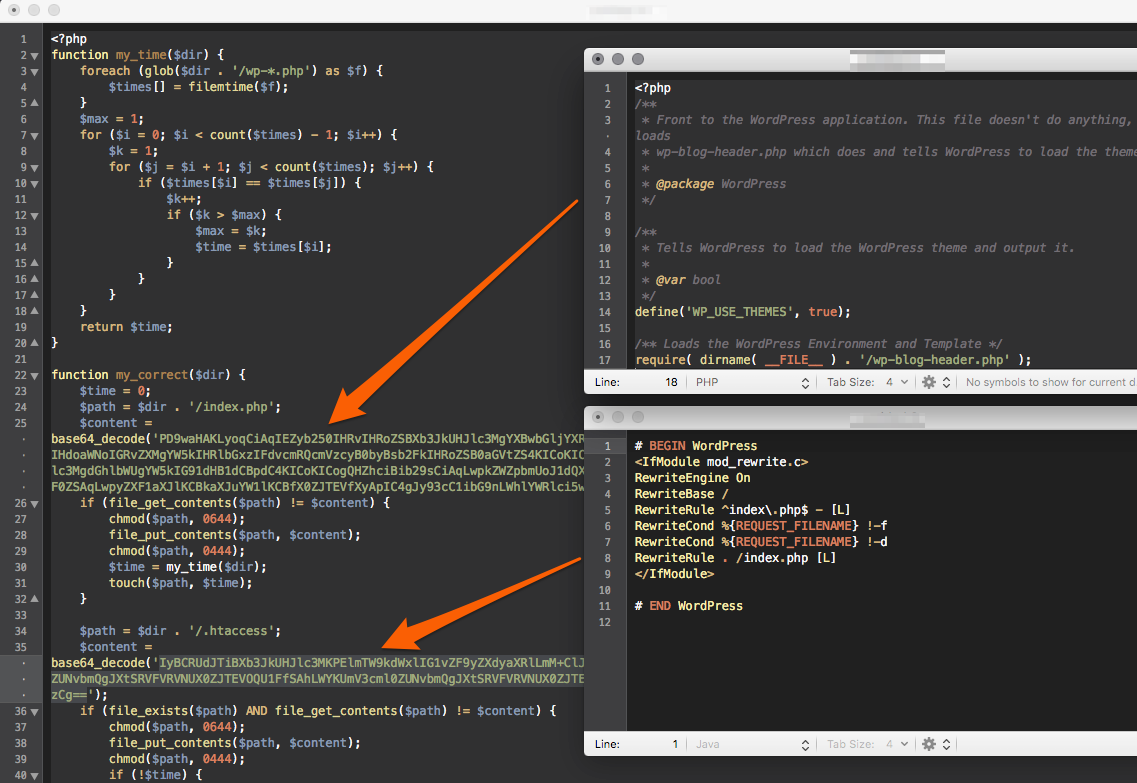Image resolution: width=1137 pixels, height=783 pixels.
Task: Click "$path = $dir . '/.htaccess';" line
Action: click(180, 631)
